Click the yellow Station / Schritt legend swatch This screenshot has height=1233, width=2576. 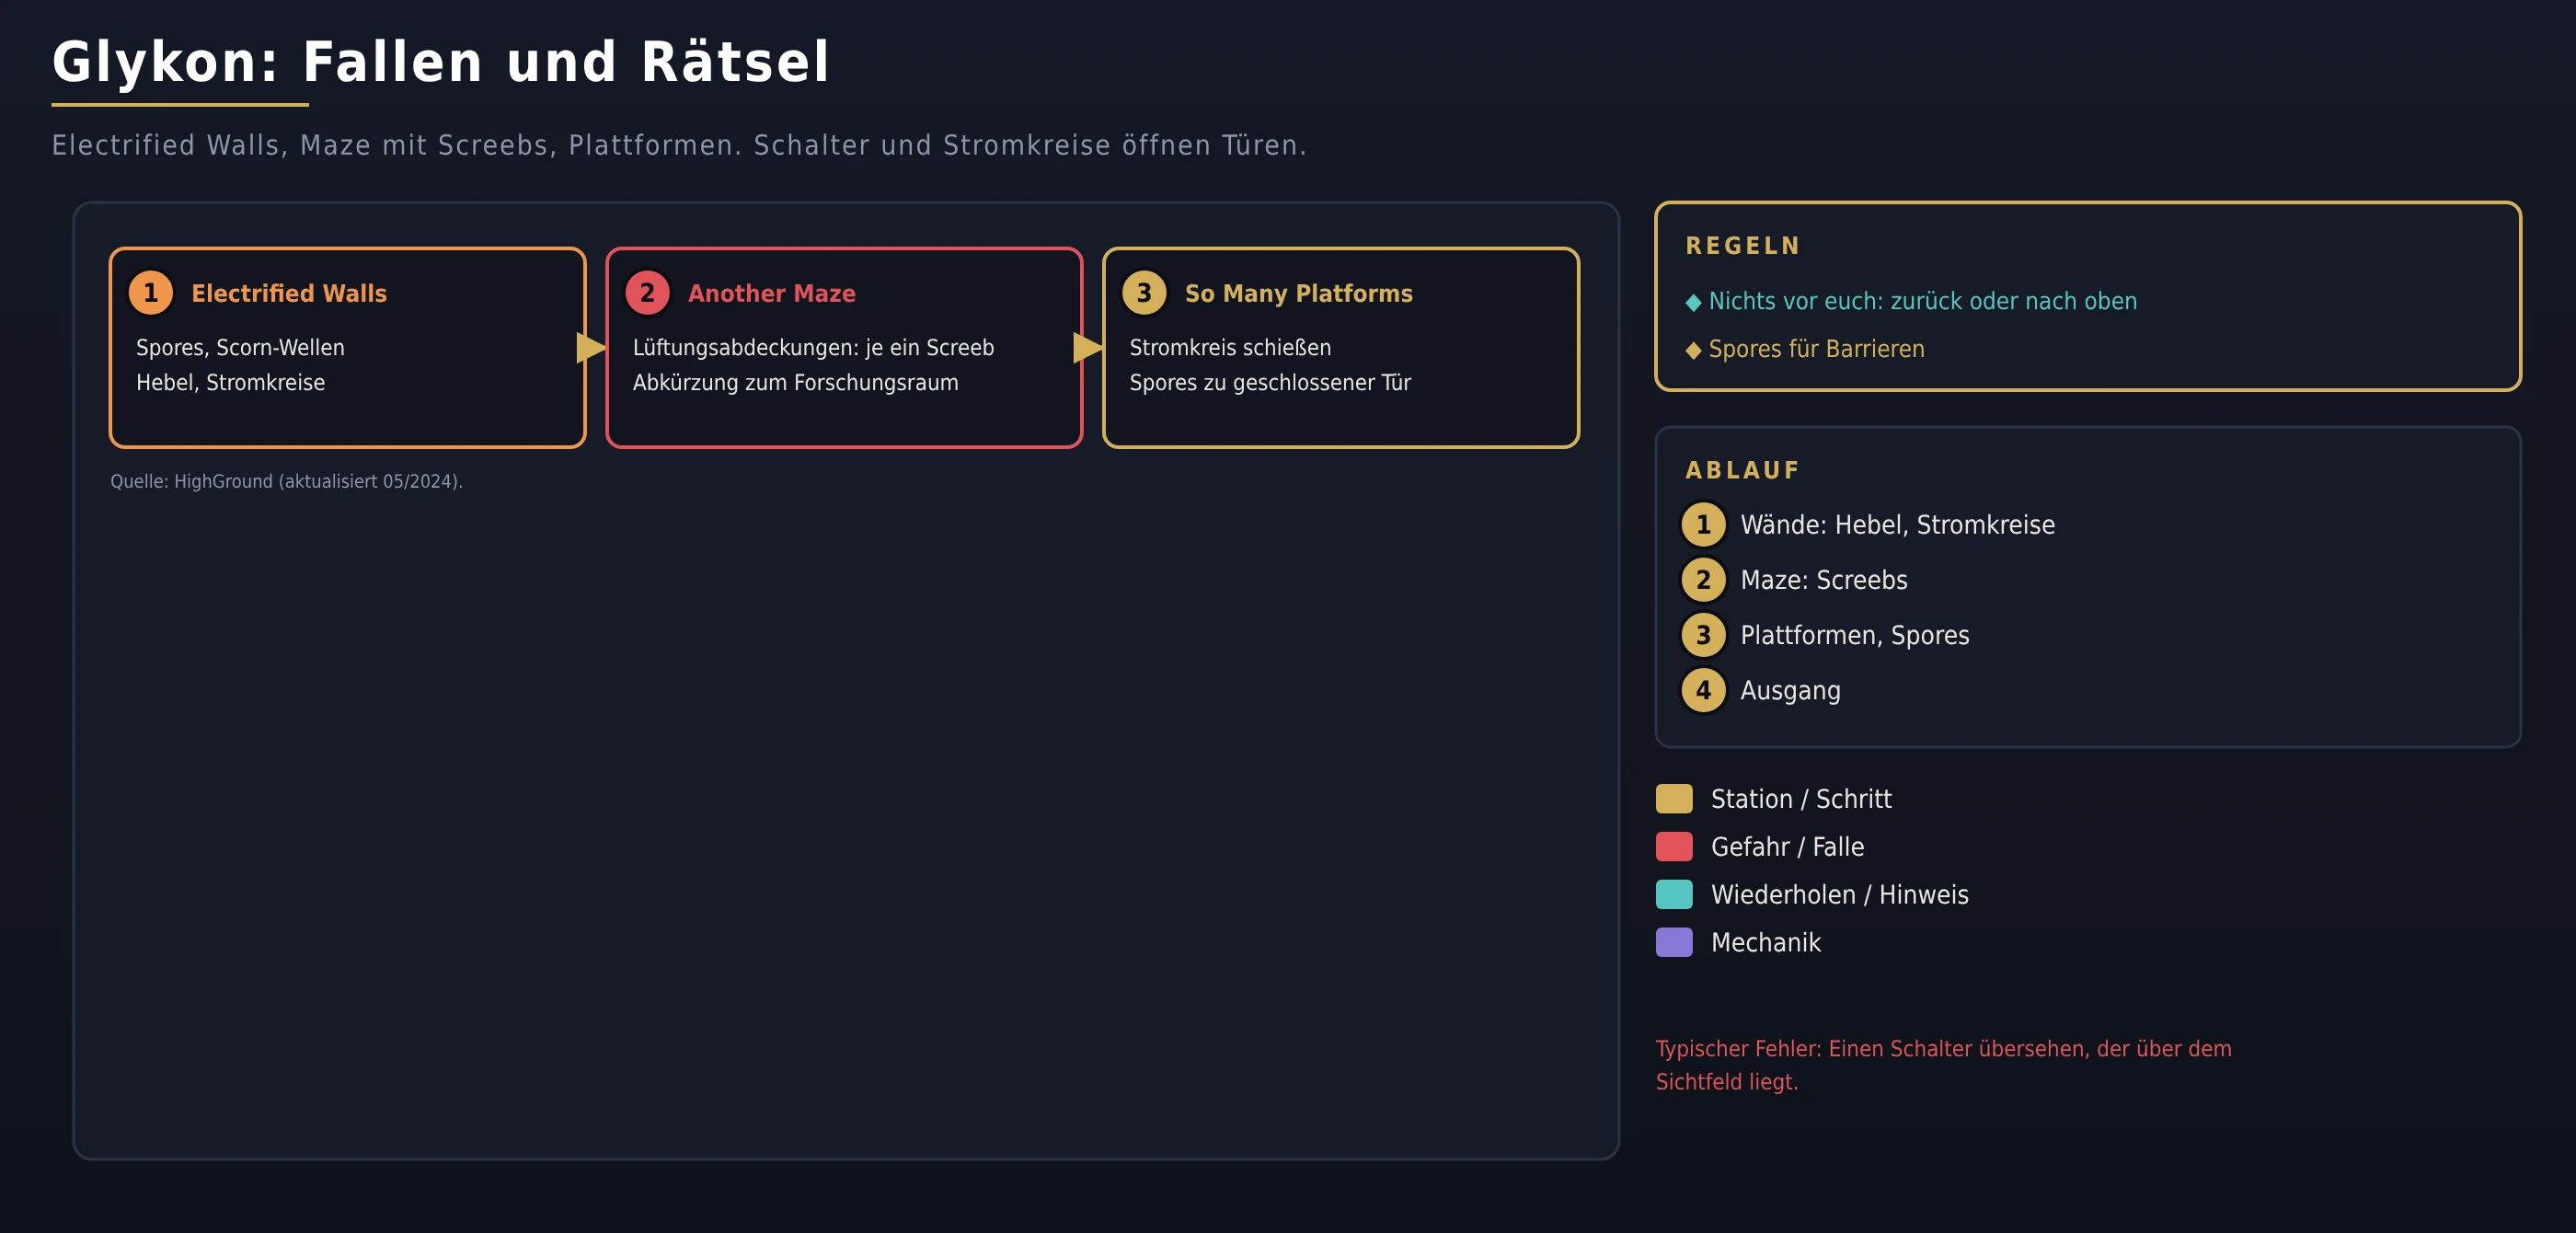pyautogui.click(x=1674, y=799)
